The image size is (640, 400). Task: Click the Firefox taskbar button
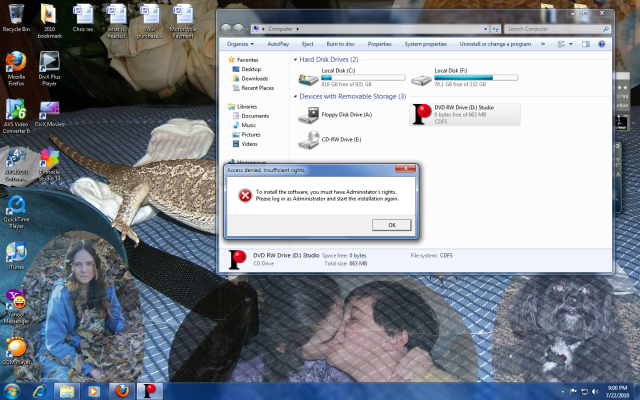122,391
